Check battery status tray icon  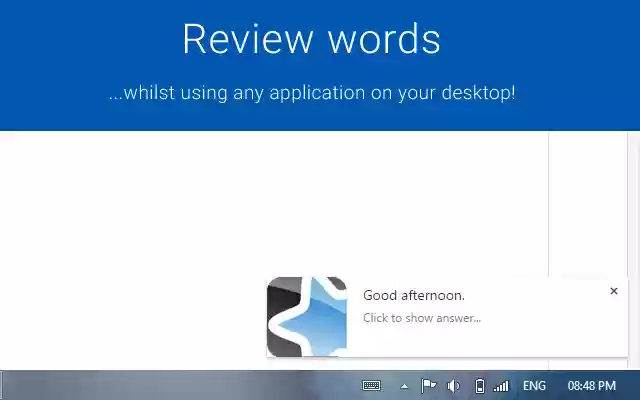tap(480, 385)
